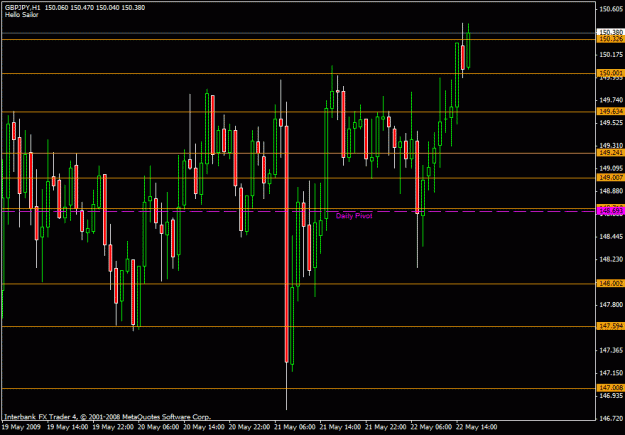Click the '21 May 06:00' time axis label
Viewport: 625px width, 435px height.
coord(295,427)
